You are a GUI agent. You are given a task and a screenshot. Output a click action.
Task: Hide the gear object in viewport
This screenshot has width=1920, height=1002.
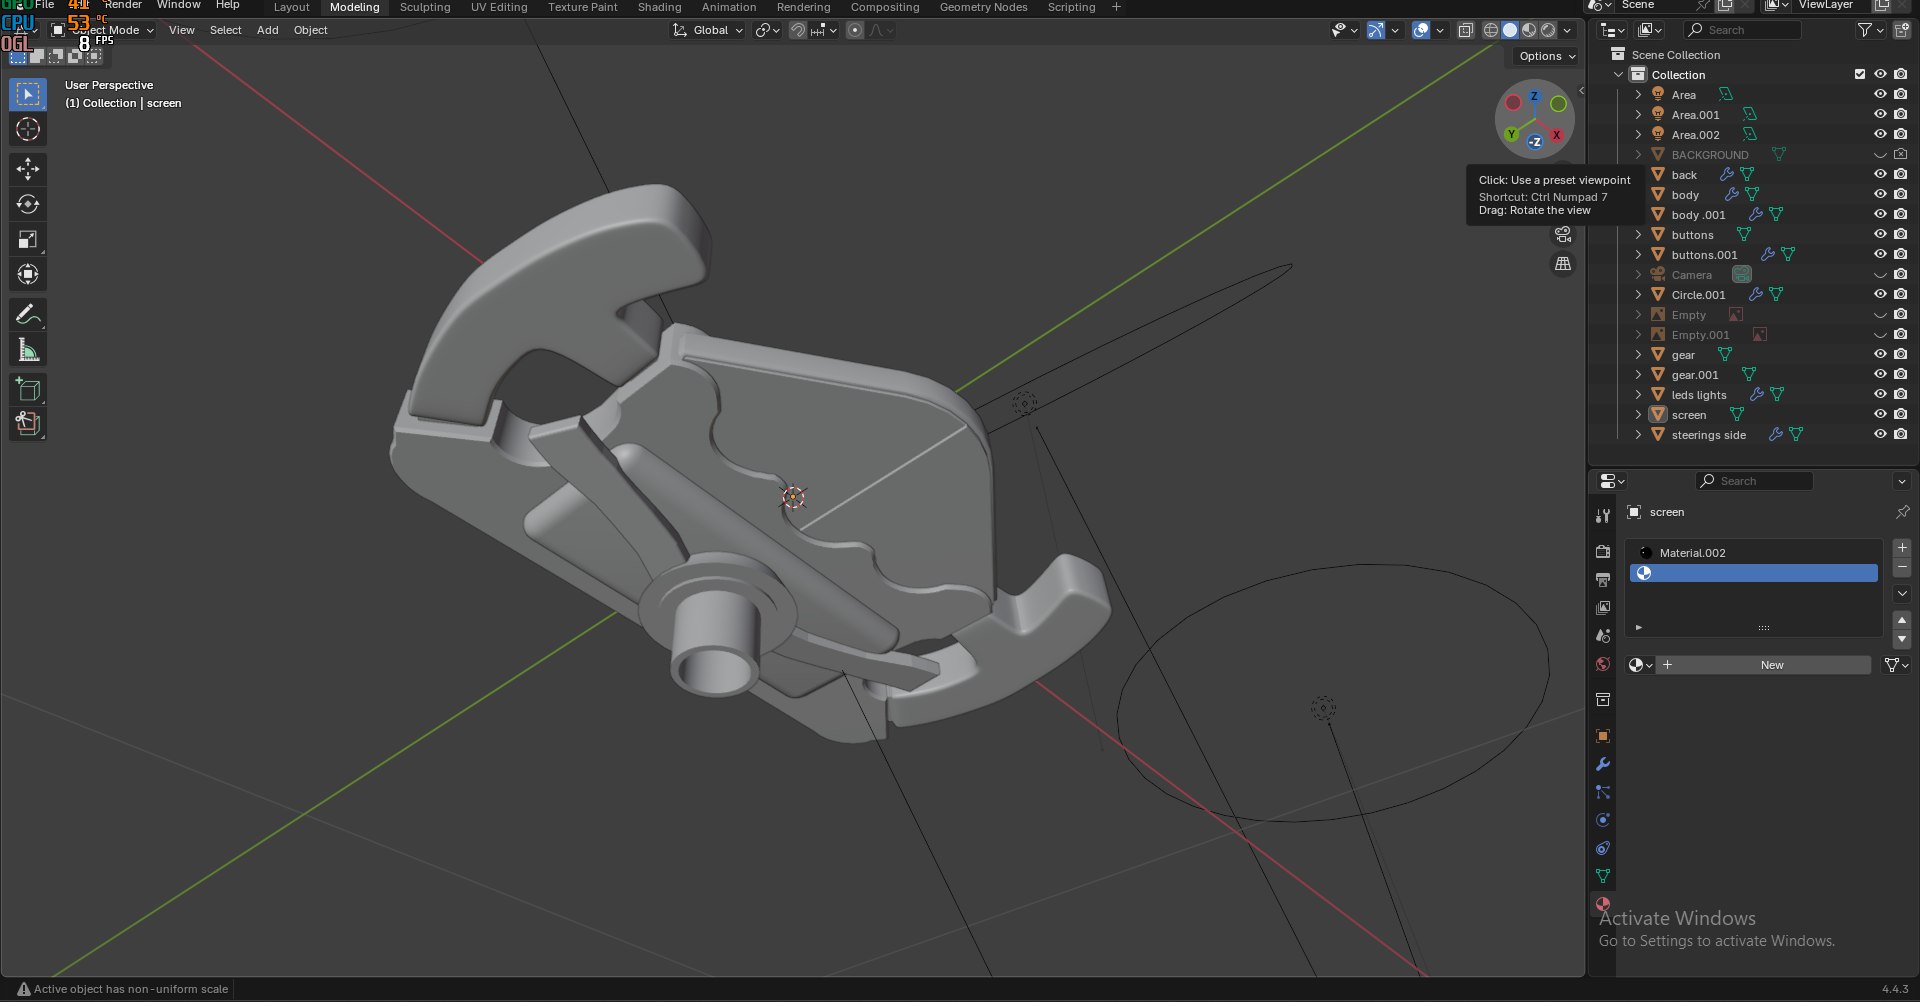coord(1880,355)
